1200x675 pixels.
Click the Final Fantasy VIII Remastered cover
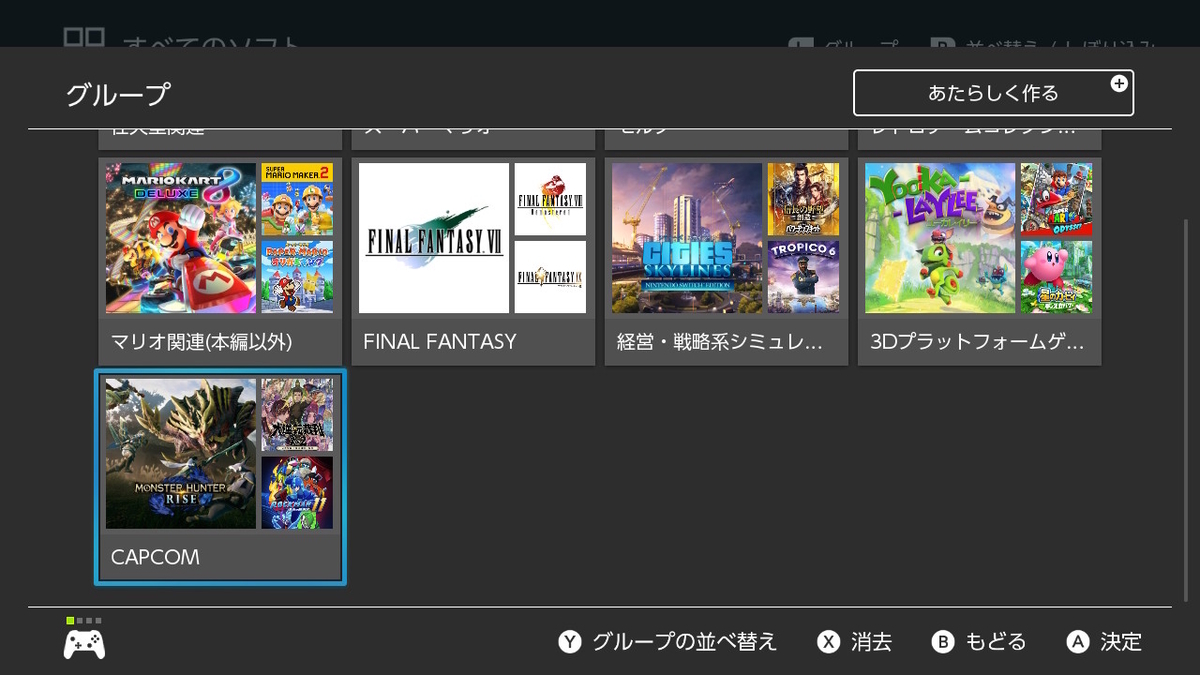point(550,199)
